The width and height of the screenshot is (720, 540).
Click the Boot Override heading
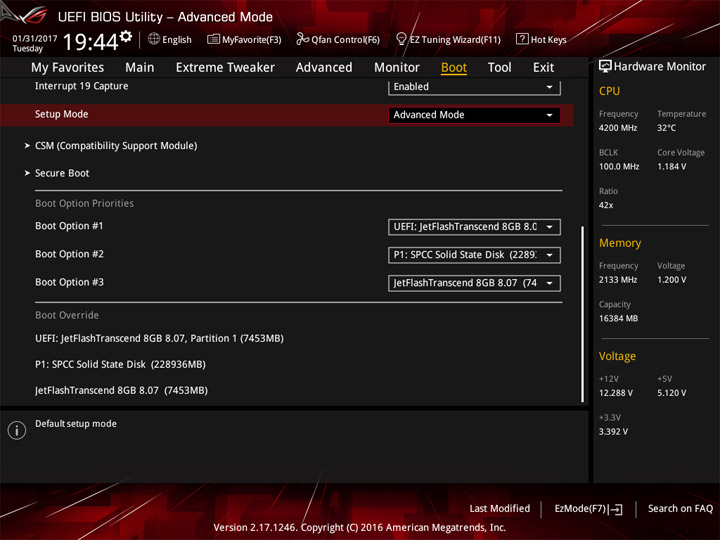67,315
